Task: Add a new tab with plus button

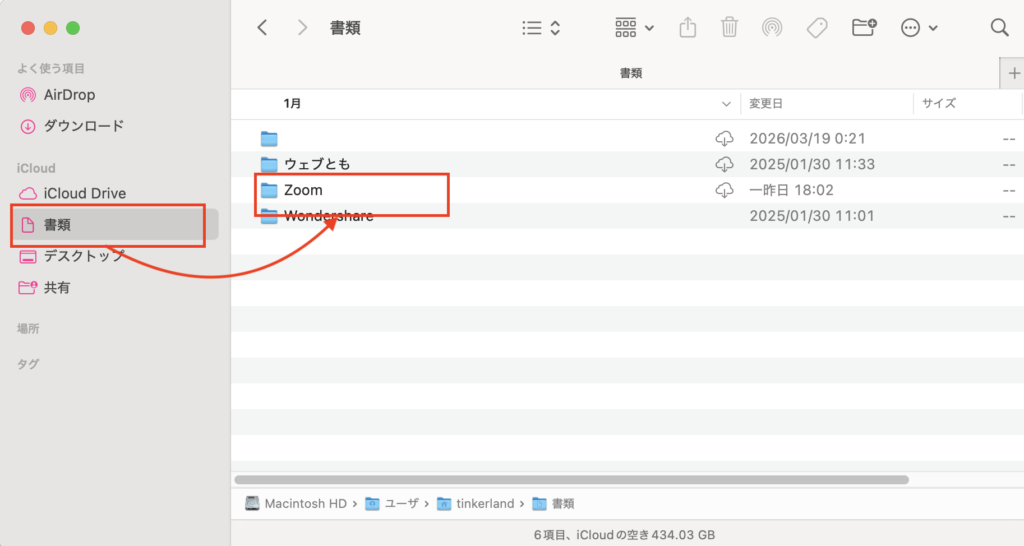Action: tap(1012, 73)
